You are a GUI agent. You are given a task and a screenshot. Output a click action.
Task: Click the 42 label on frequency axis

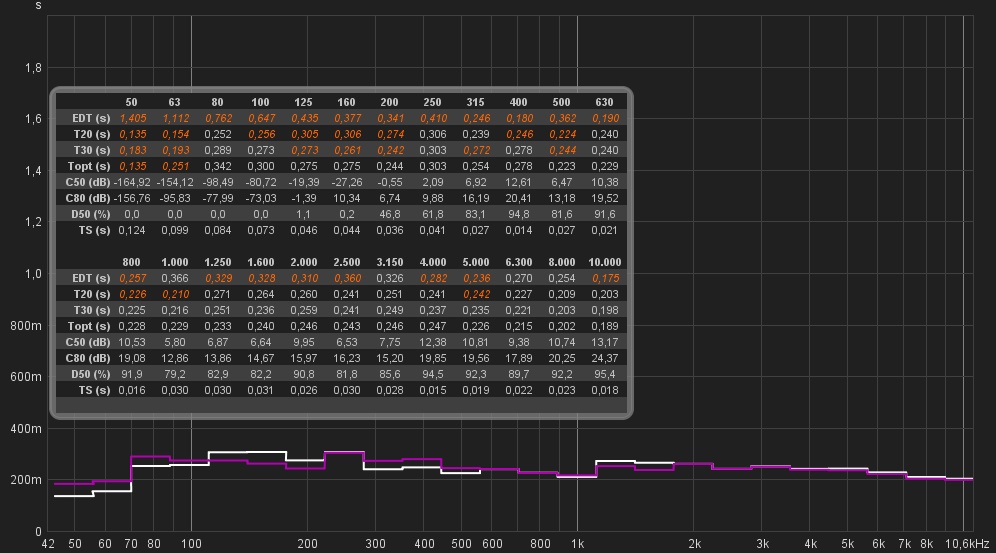pyautogui.click(x=48, y=543)
